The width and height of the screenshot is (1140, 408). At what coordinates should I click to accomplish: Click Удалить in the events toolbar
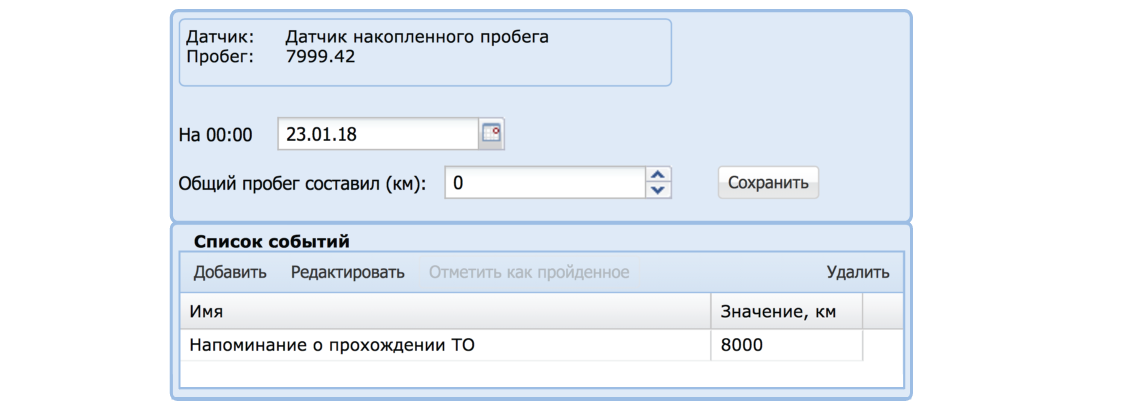tap(857, 272)
